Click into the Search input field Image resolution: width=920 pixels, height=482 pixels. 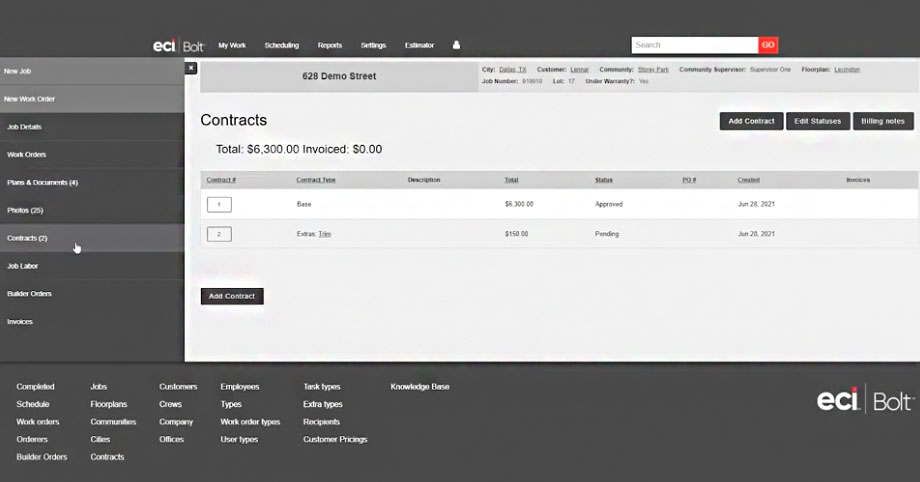coord(694,45)
